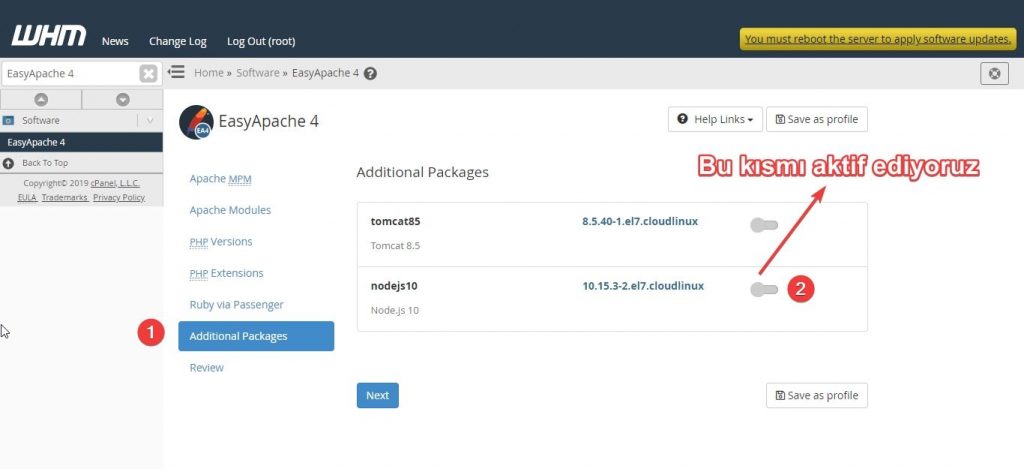Select the Apache Modules tab
1024x469 pixels.
(x=230, y=210)
